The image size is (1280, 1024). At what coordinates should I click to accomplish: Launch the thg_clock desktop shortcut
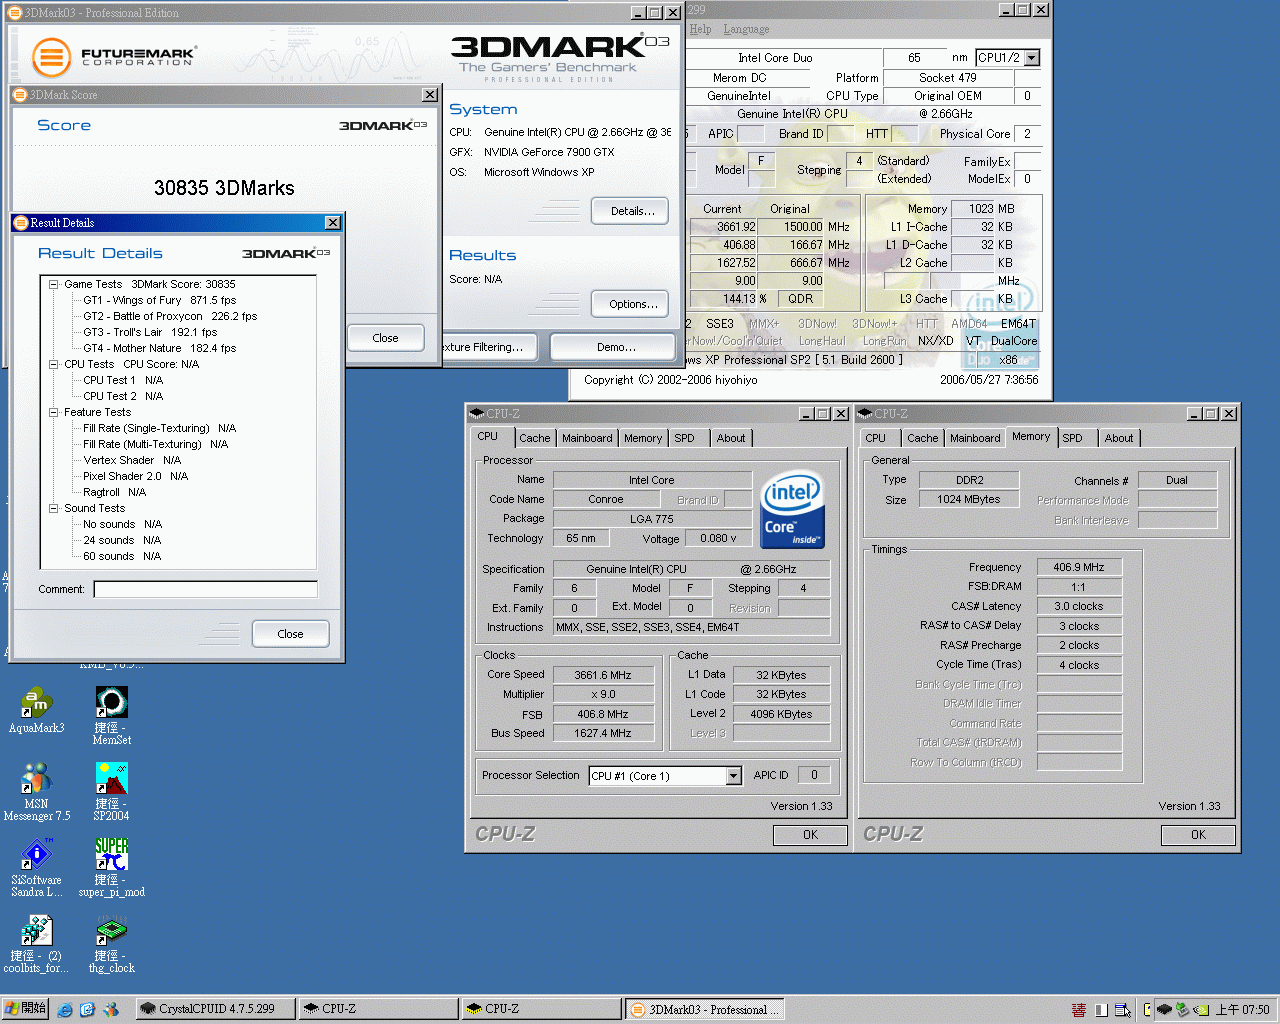[111, 943]
